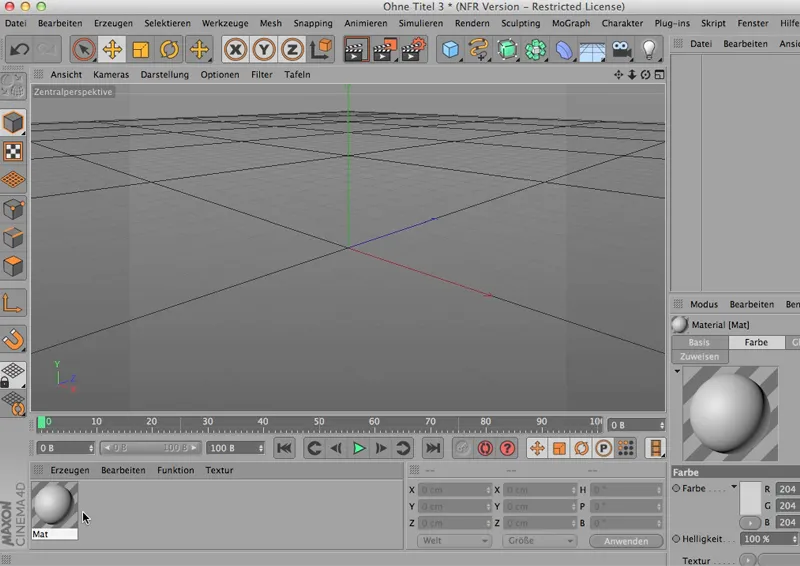Open material manager Erzeugen menu
The height and width of the screenshot is (566, 800).
[69, 470]
